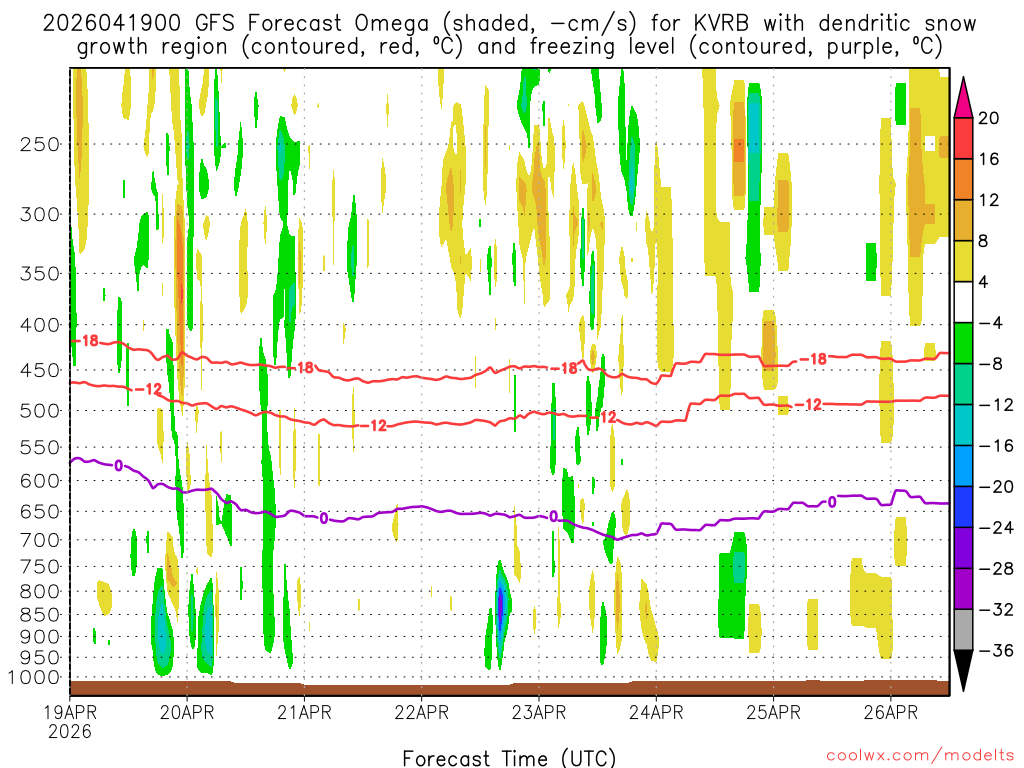Click the purple 0 freezing level label near 19APR

[118, 466]
